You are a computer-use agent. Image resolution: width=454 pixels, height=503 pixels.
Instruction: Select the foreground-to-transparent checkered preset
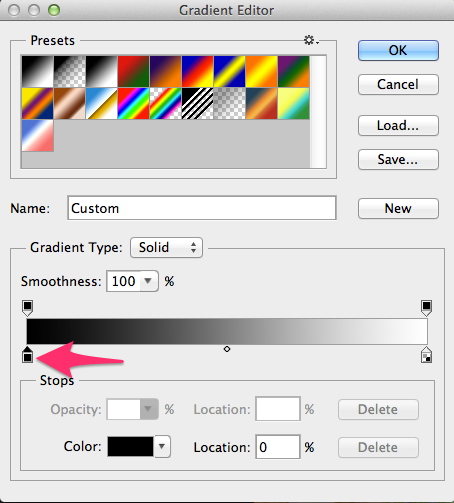(x=69, y=72)
